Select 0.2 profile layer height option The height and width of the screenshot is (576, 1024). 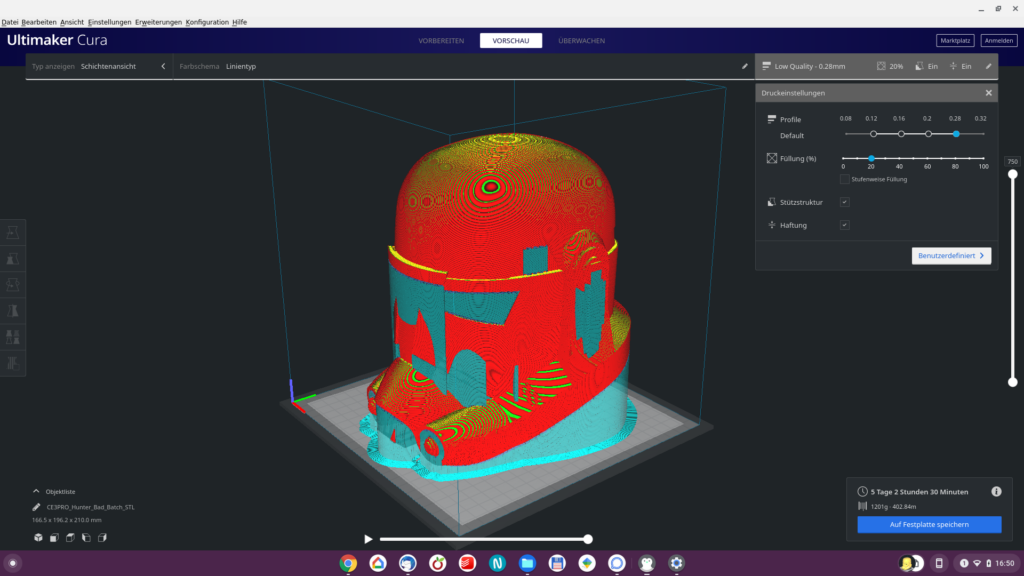tap(928, 134)
